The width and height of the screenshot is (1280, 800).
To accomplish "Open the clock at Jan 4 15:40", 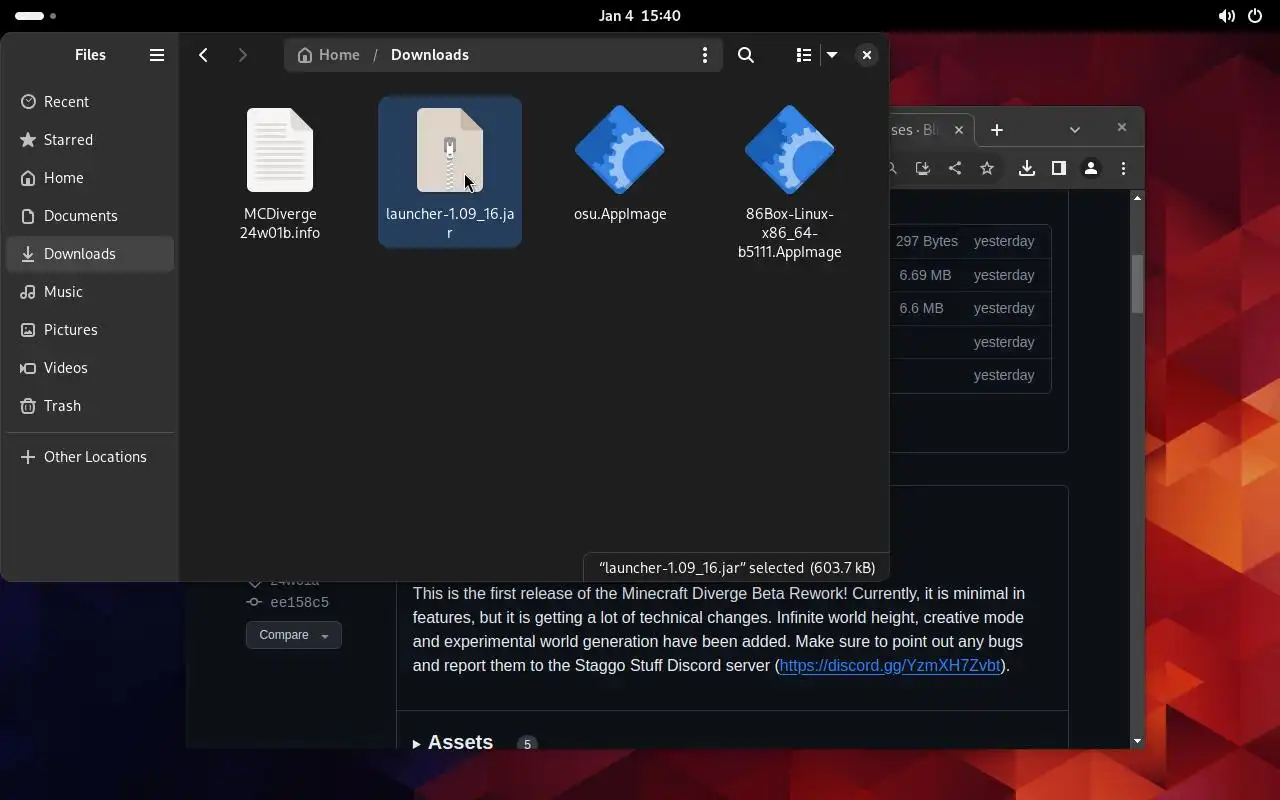I will click(x=640, y=16).
